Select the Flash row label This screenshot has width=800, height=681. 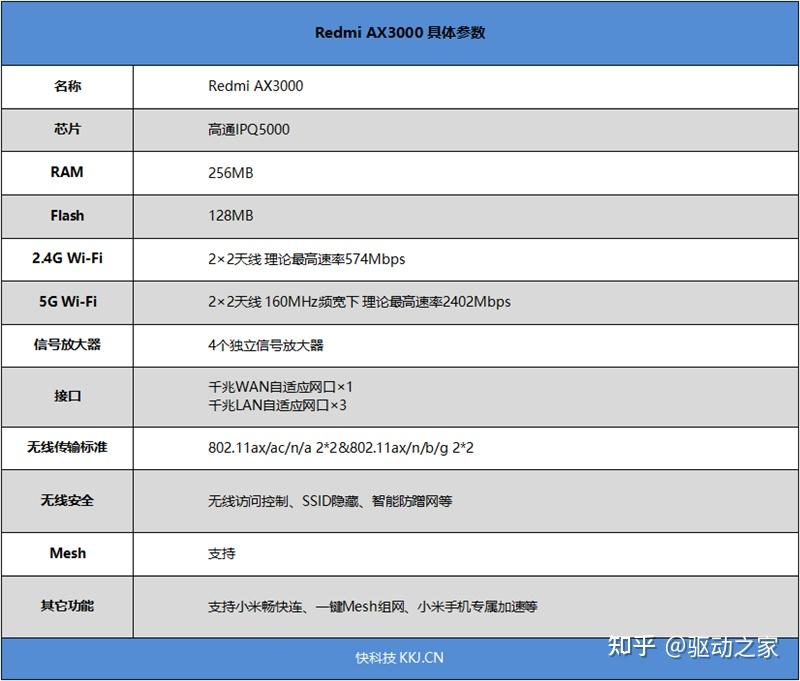coord(67,216)
